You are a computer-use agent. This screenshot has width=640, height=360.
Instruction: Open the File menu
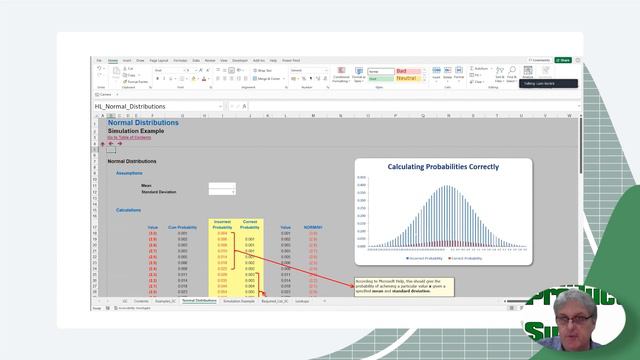point(99,60)
